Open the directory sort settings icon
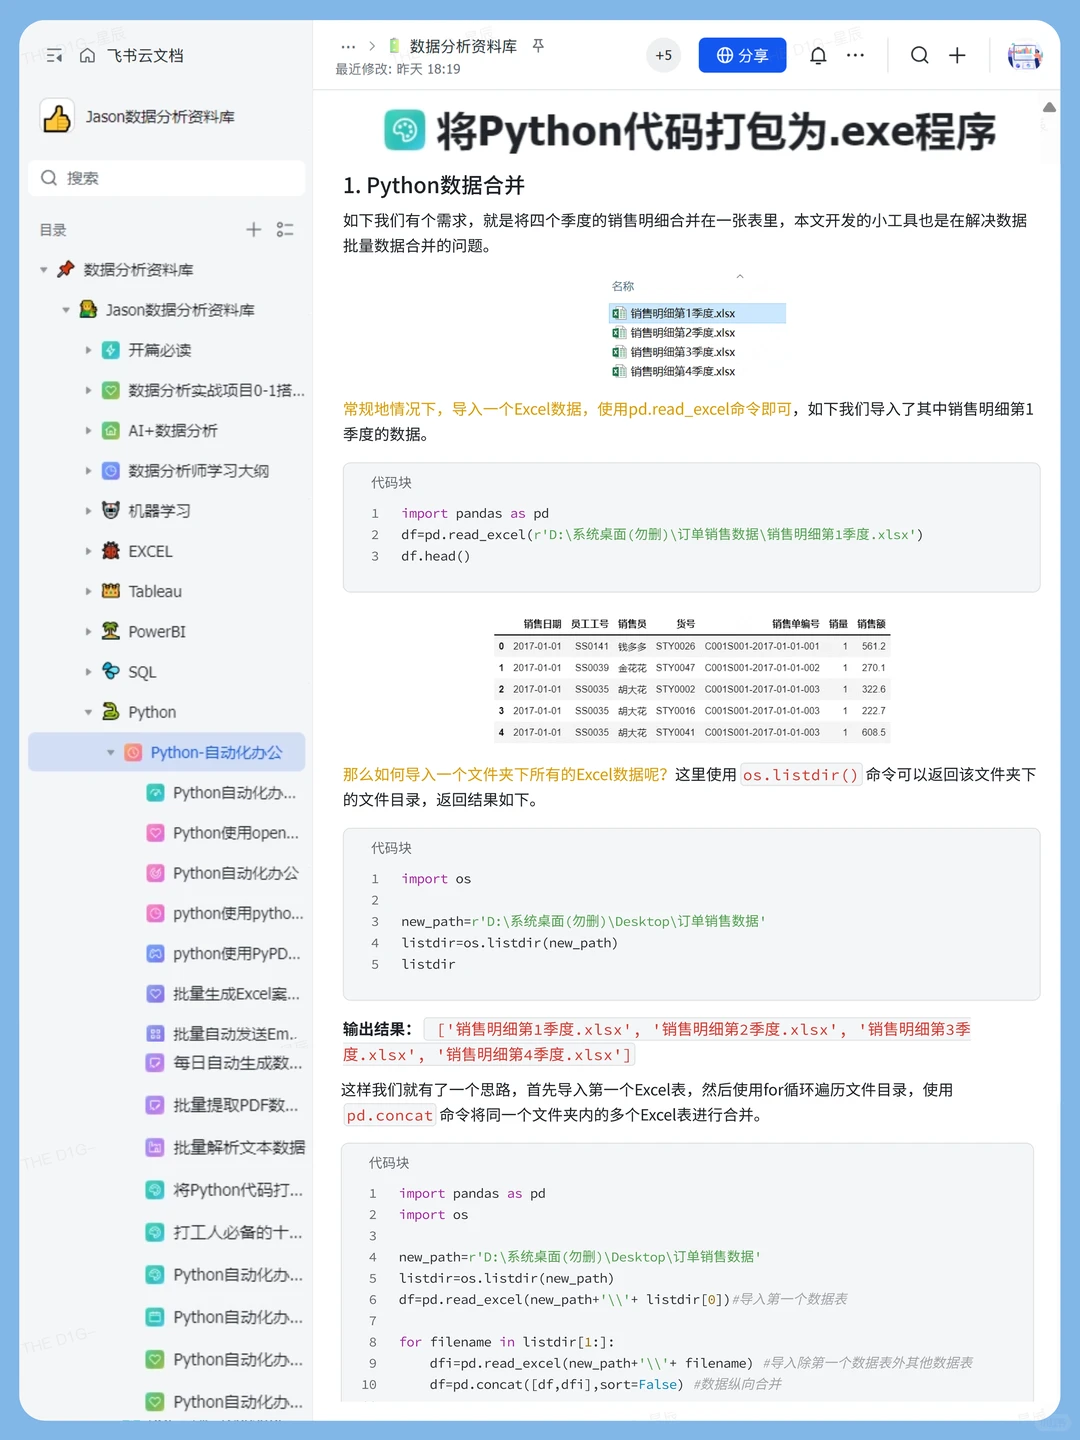The width and height of the screenshot is (1080, 1440). tap(285, 230)
